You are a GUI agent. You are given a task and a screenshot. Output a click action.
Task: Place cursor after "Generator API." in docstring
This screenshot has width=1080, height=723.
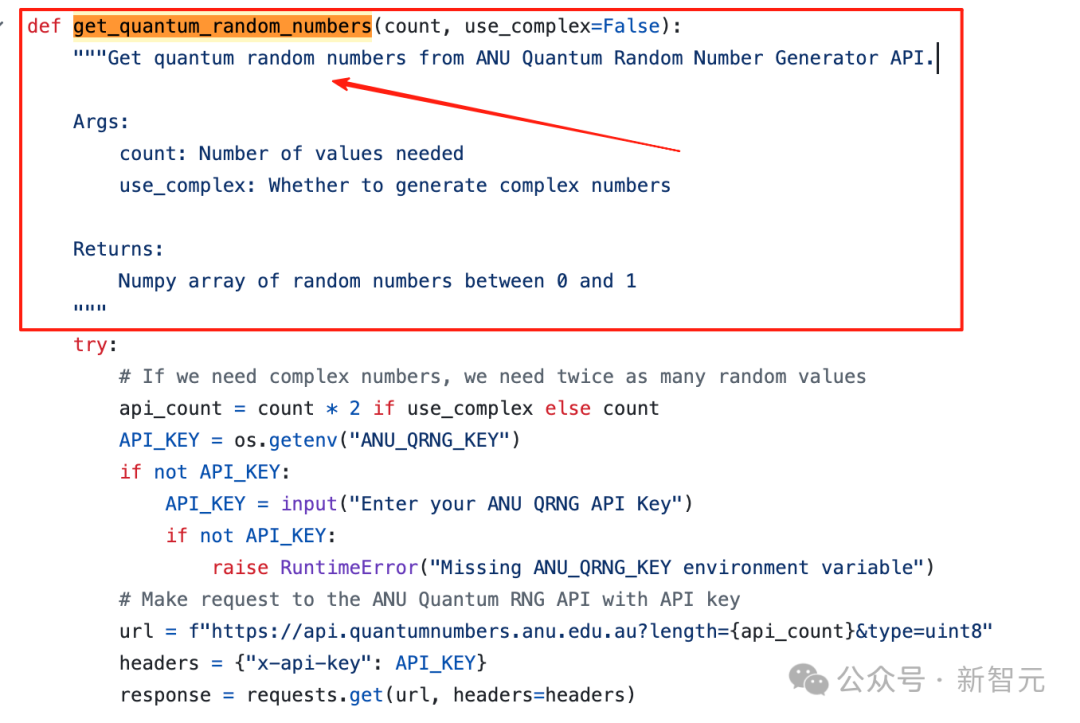(x=936, y=58)
